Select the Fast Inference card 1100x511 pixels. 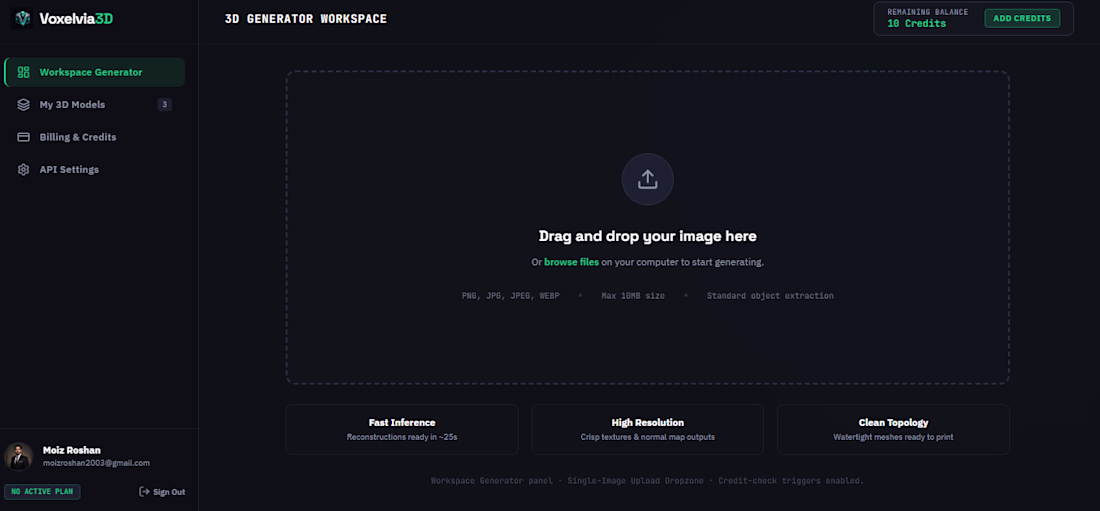402,429
